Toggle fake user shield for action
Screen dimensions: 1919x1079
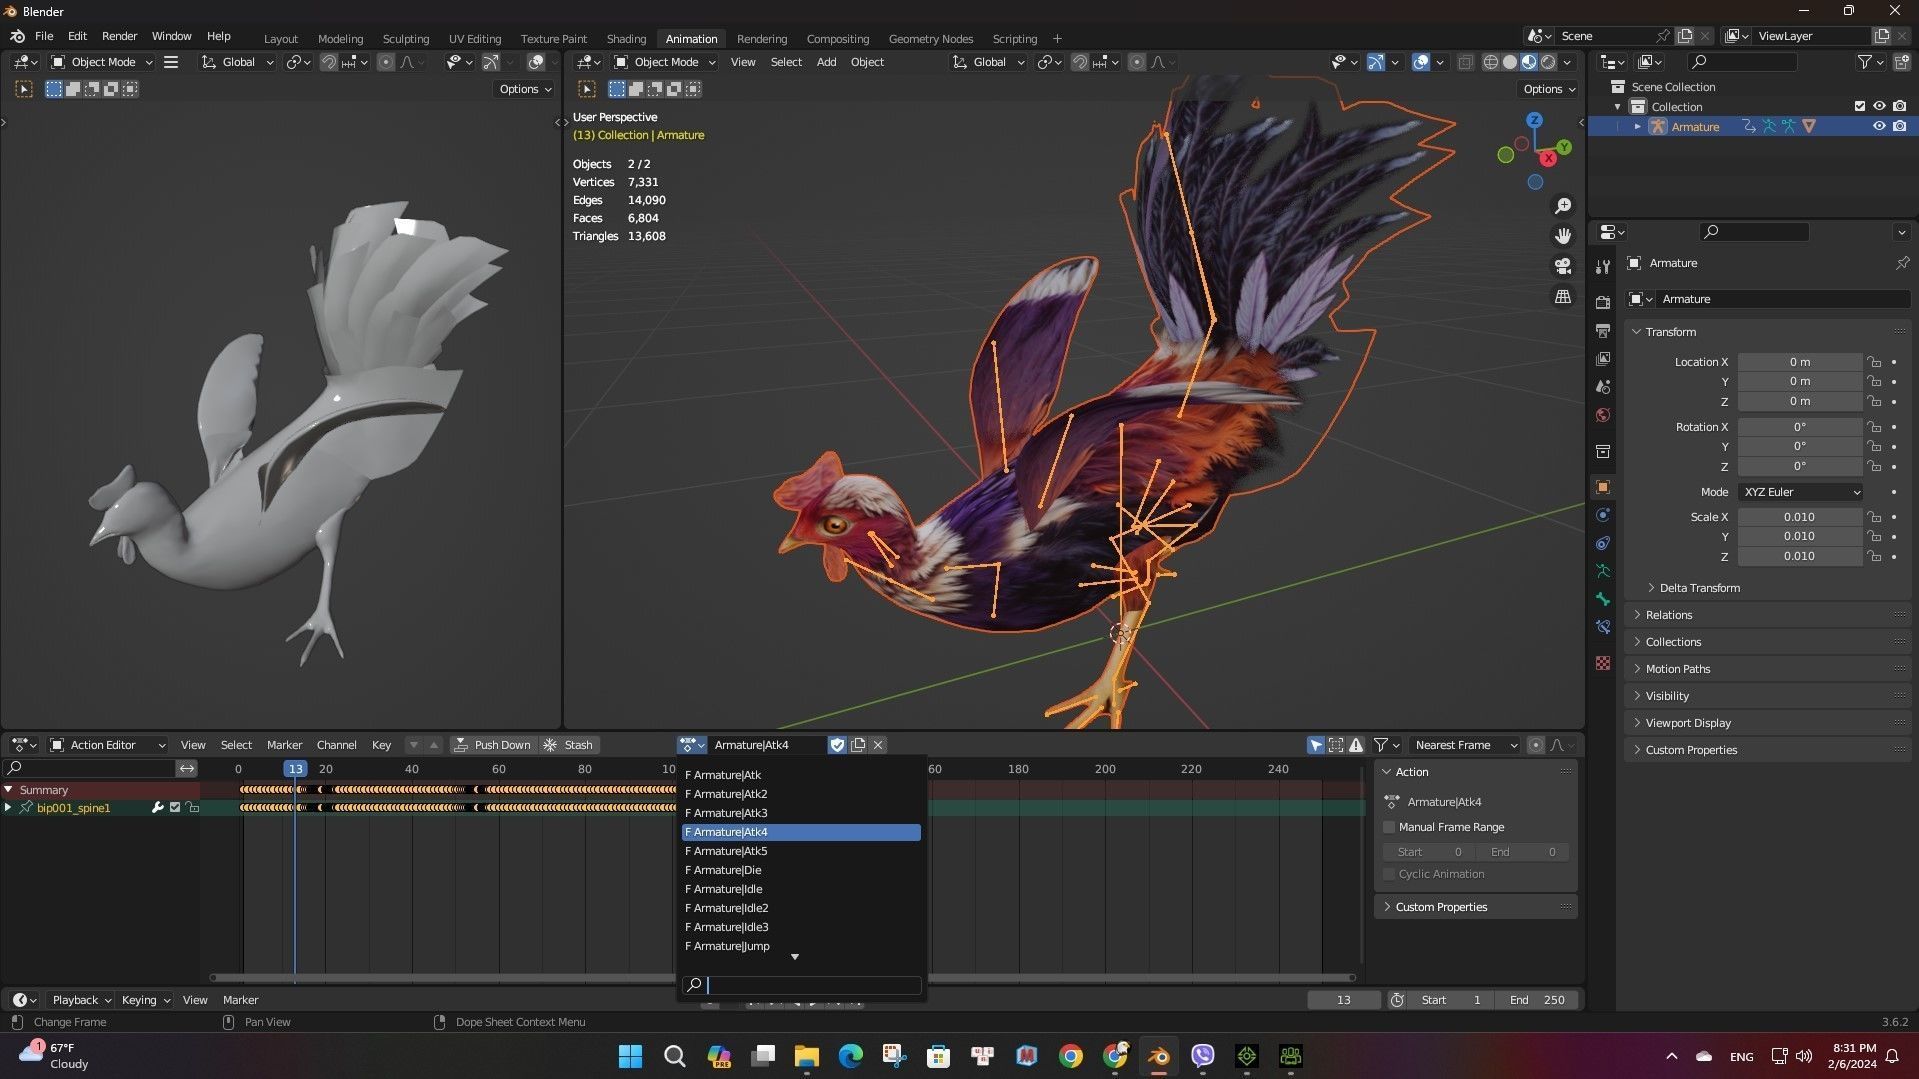click(837, 745)
